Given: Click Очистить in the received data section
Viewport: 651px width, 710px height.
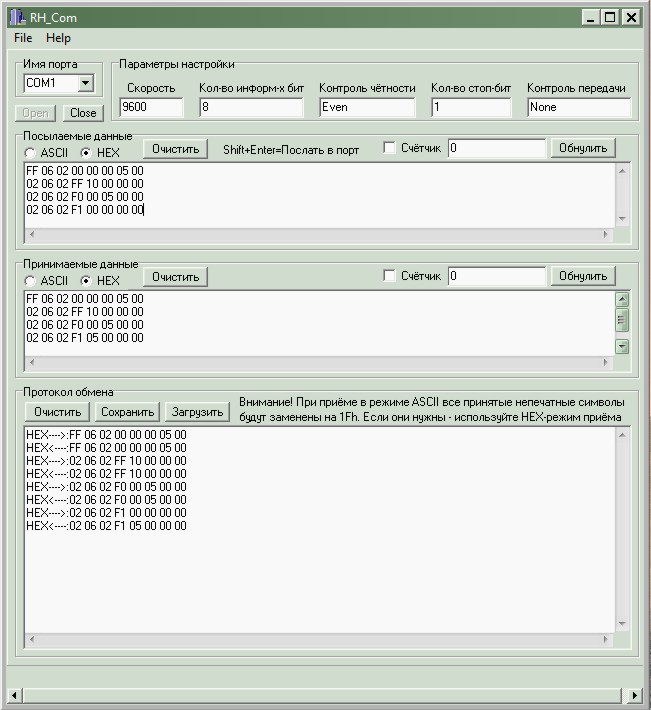Looking at the screenshot, I should (x=175, y=277).
